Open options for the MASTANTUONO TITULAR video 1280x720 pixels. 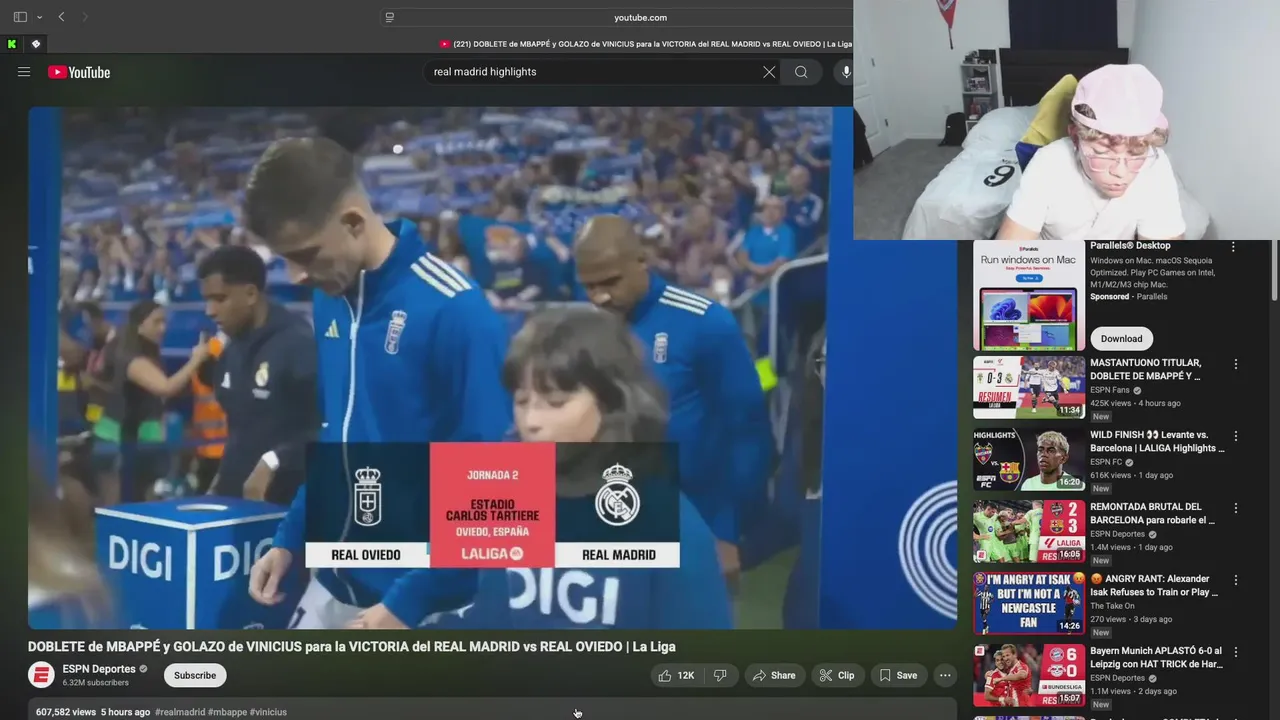pos(1235,365)
